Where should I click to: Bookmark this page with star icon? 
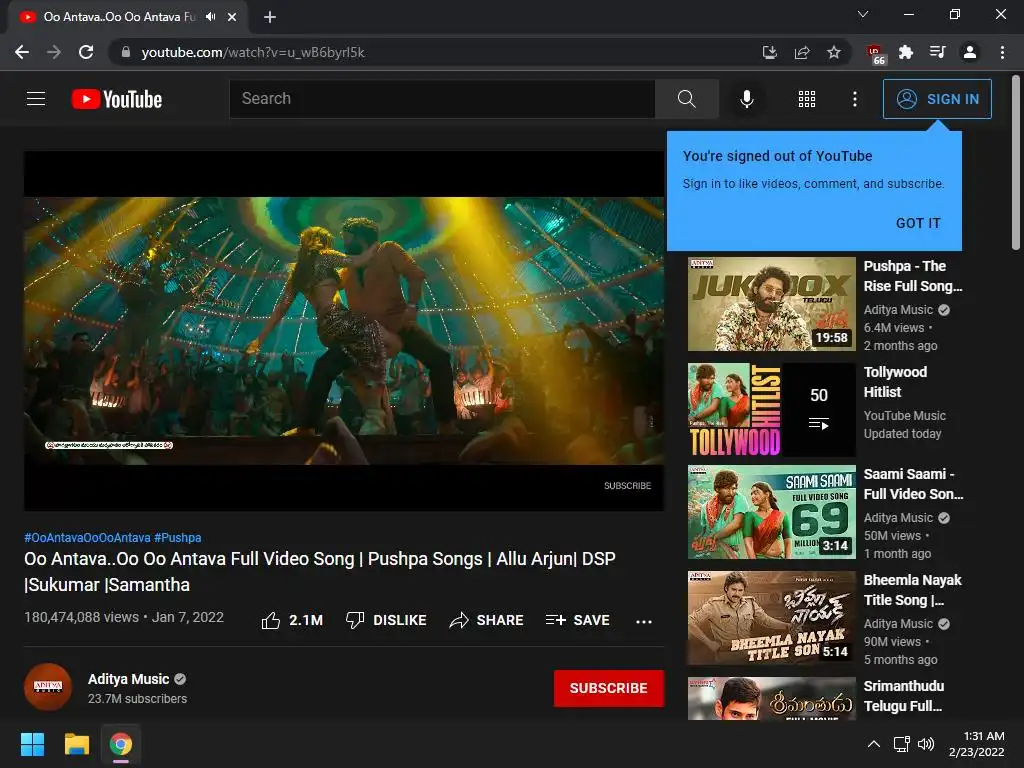pos(834,52)
